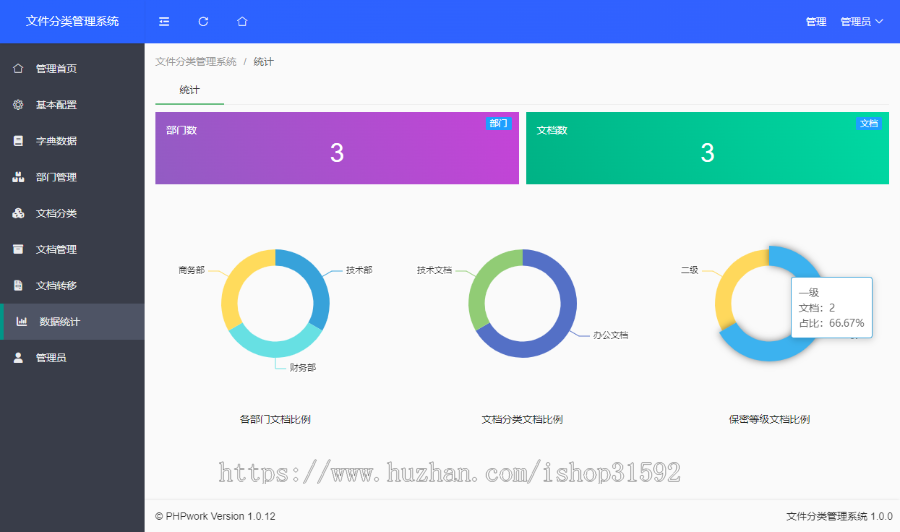Toggle the sidebar collapse icon in header
The height and width of the screenshot is (532, 900).
click(x=164, y=21)
